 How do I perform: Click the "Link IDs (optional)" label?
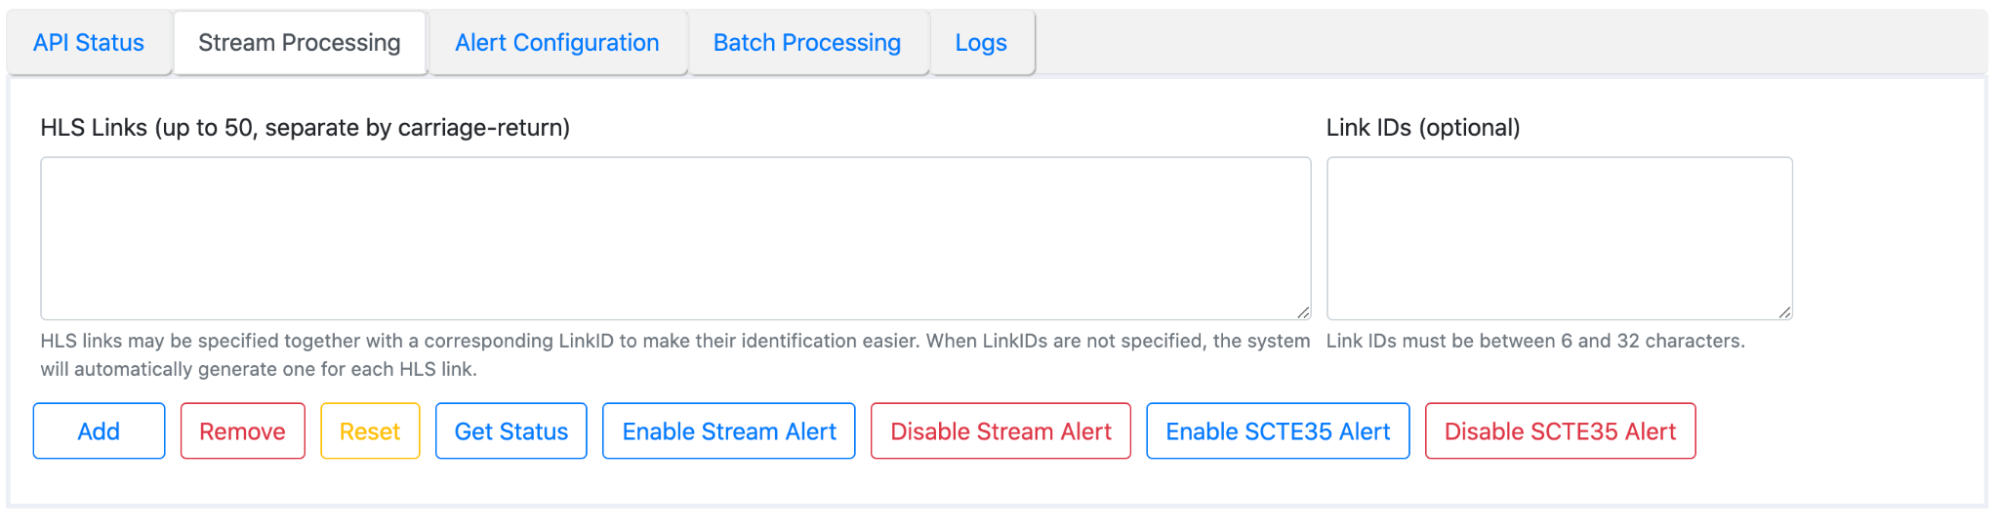pos(1422,128)
